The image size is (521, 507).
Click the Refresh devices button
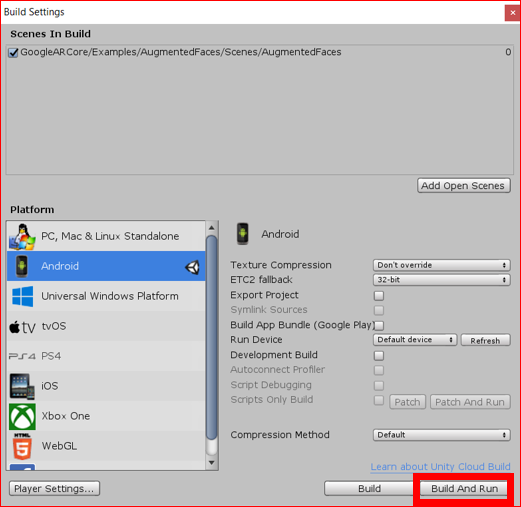[x=485, y=340]
